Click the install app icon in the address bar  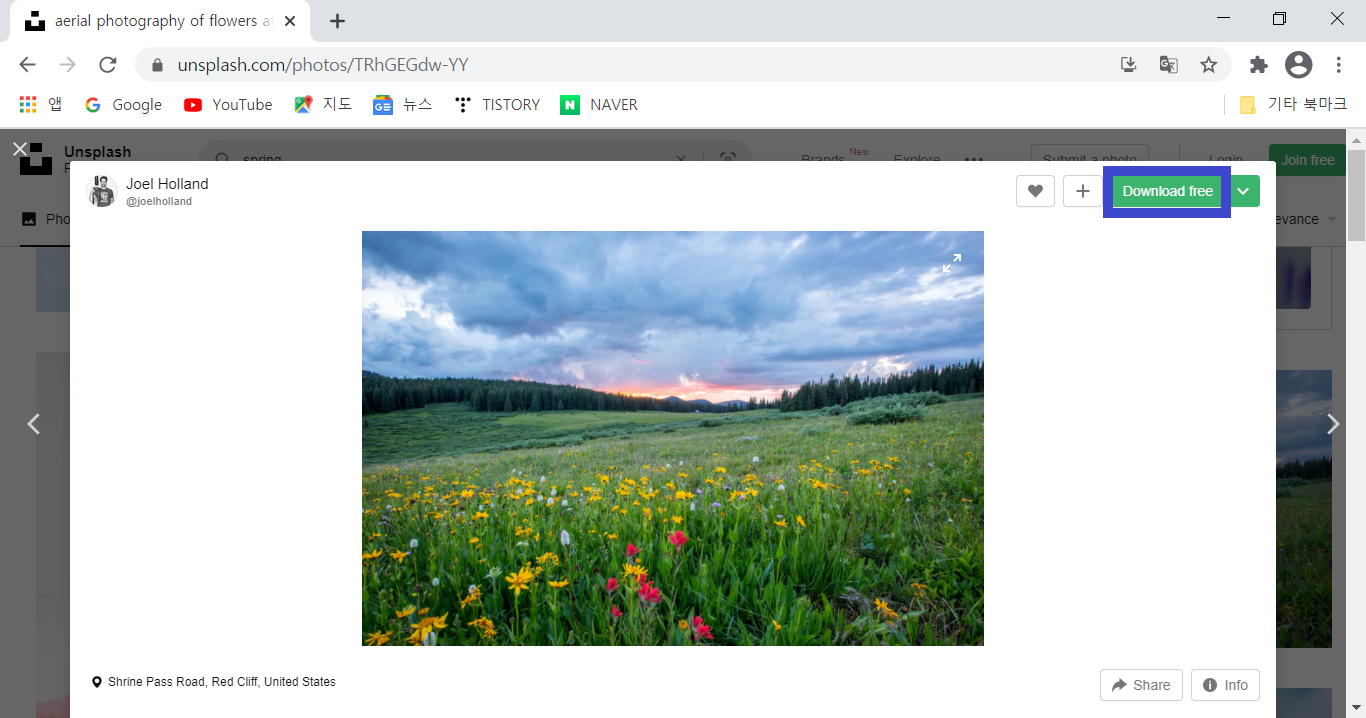pos(1128,65)
